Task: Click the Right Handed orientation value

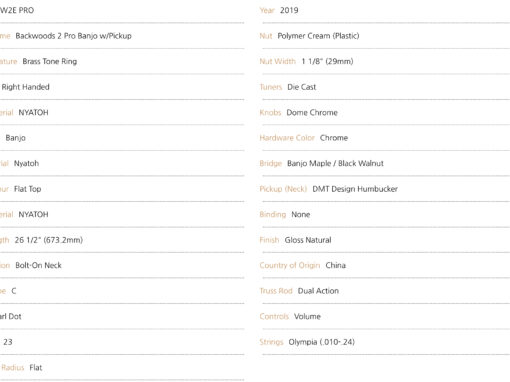Action: (26, 87)
